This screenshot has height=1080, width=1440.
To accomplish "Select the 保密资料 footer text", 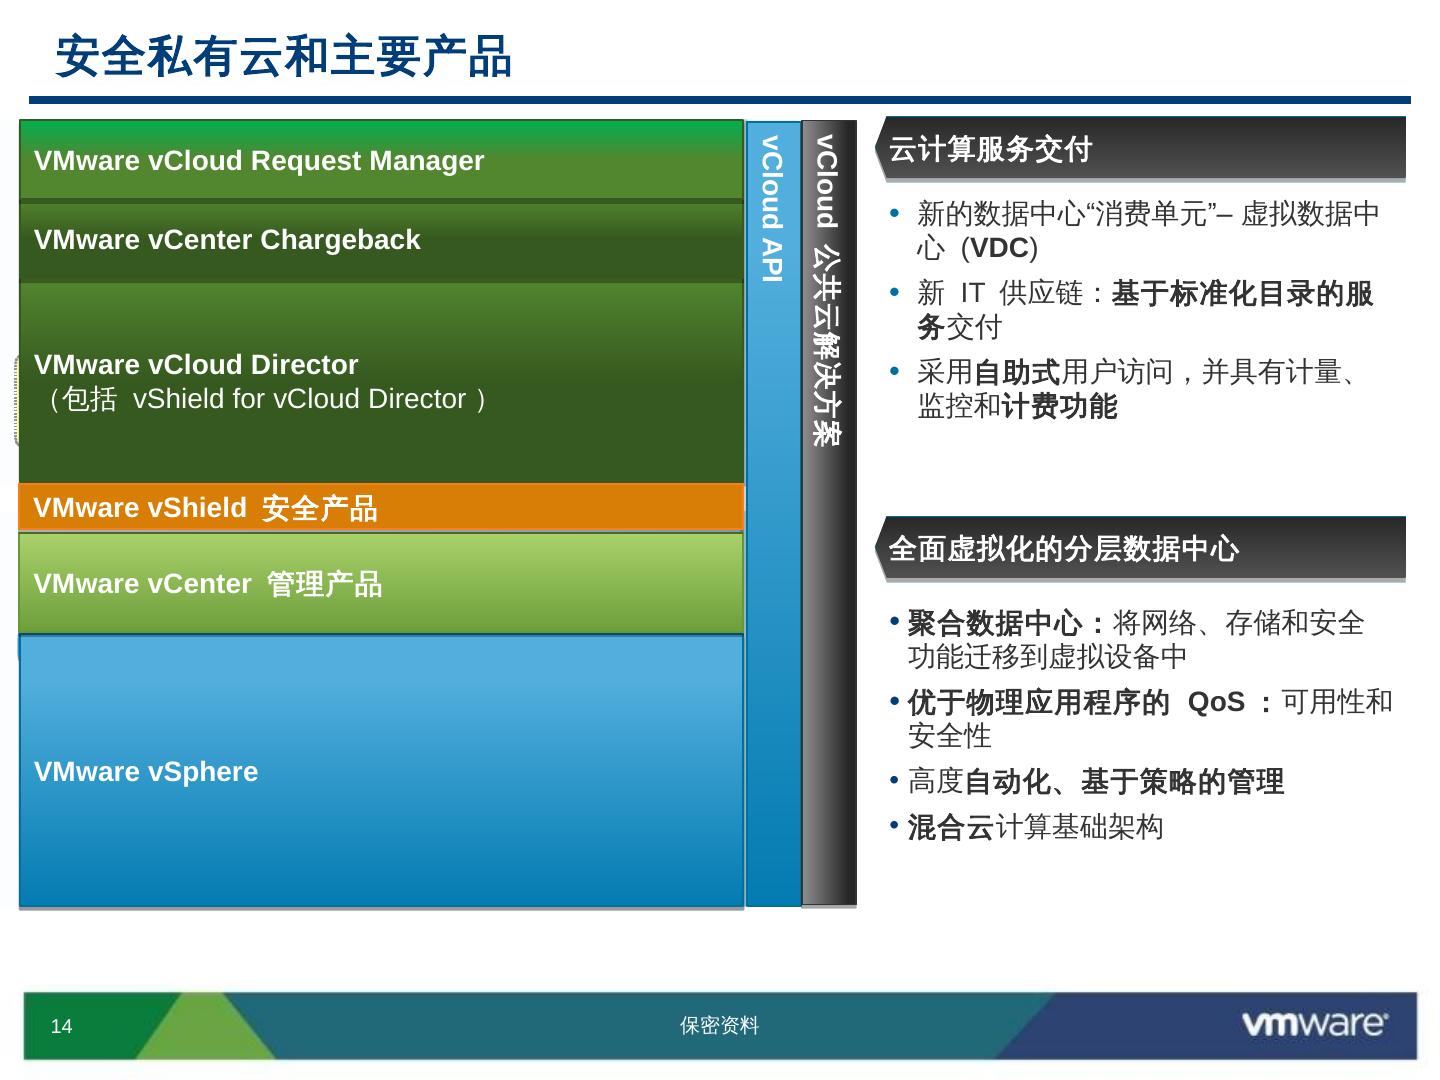I will pyautogui.click(x=720, y=1025).
